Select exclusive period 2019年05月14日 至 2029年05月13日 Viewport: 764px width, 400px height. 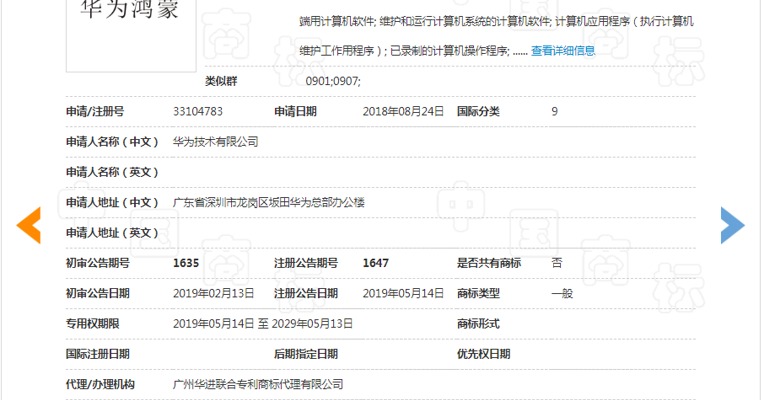pos(263,324)
